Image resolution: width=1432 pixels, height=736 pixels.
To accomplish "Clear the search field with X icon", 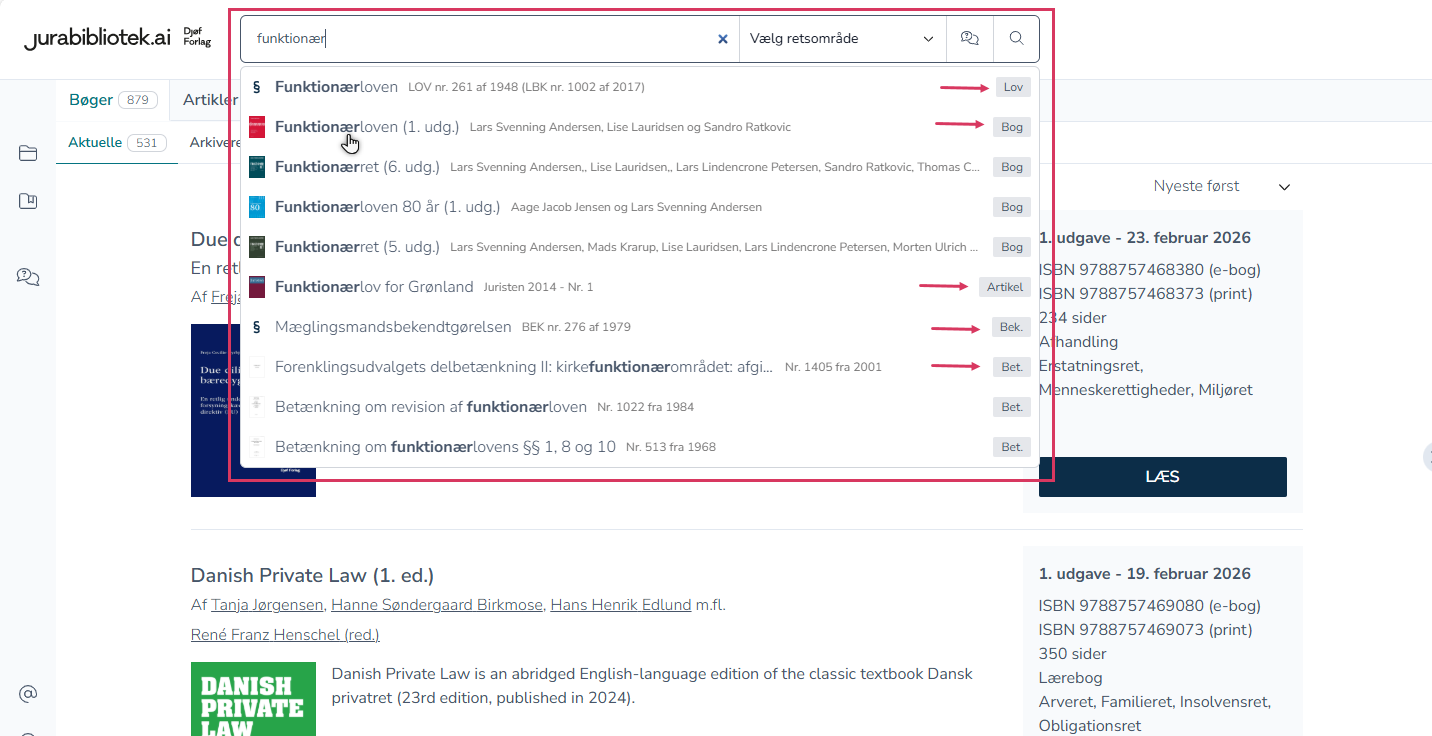I will click(723, 39).
